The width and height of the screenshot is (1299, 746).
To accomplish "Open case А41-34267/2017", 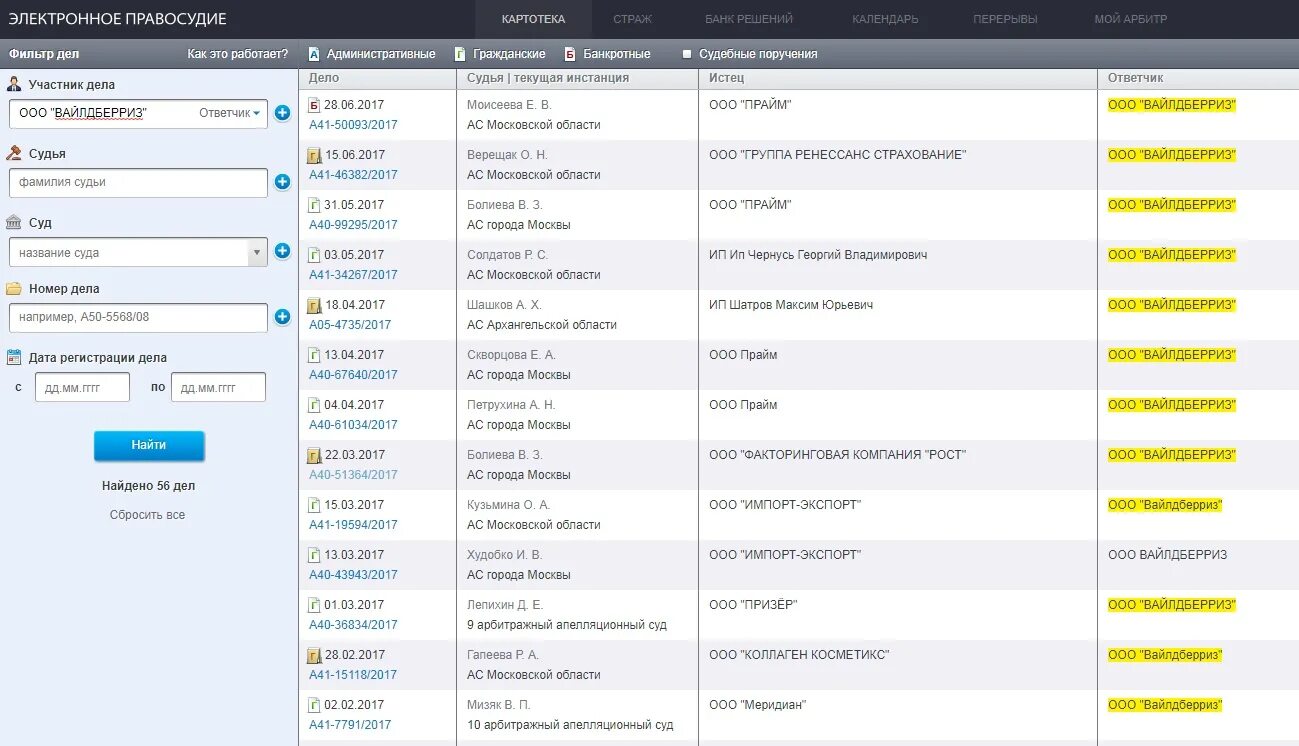I will coord(353,275).
